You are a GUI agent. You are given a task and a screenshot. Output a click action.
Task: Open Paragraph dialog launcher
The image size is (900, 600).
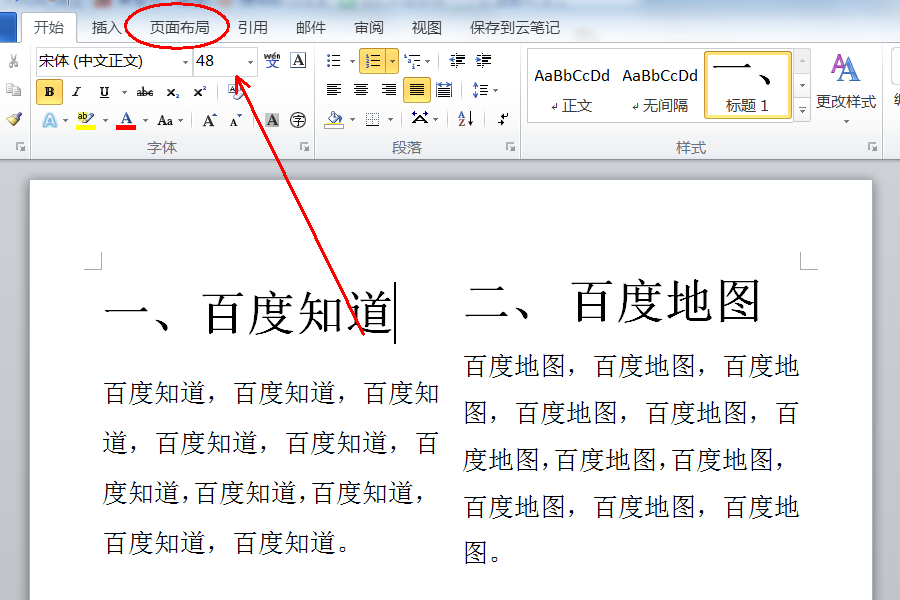point(510,148)
